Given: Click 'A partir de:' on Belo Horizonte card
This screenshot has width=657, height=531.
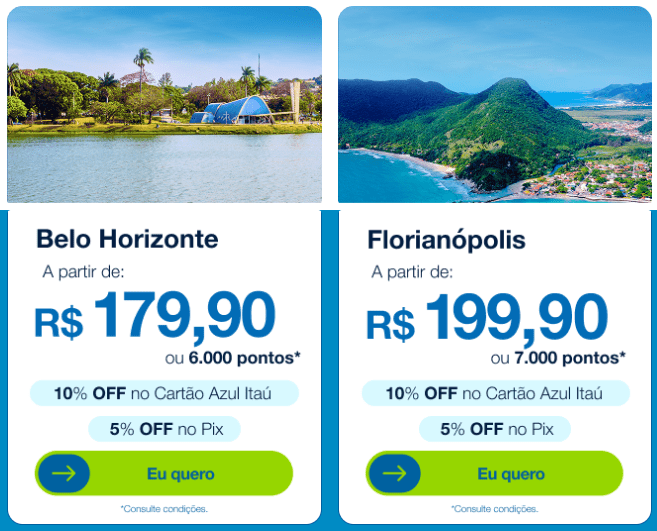Looking at the screenshot, I should (x=84, y=271).
